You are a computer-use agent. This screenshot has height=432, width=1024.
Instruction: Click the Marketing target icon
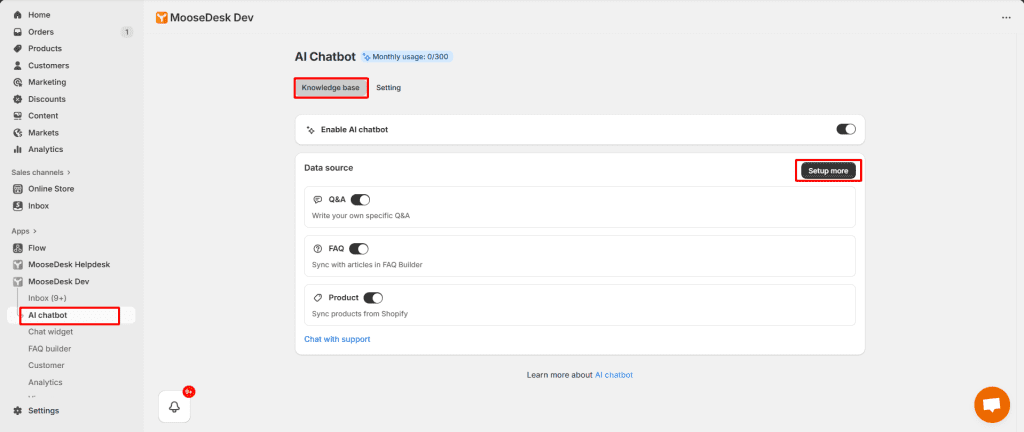(x=18, y=82)
